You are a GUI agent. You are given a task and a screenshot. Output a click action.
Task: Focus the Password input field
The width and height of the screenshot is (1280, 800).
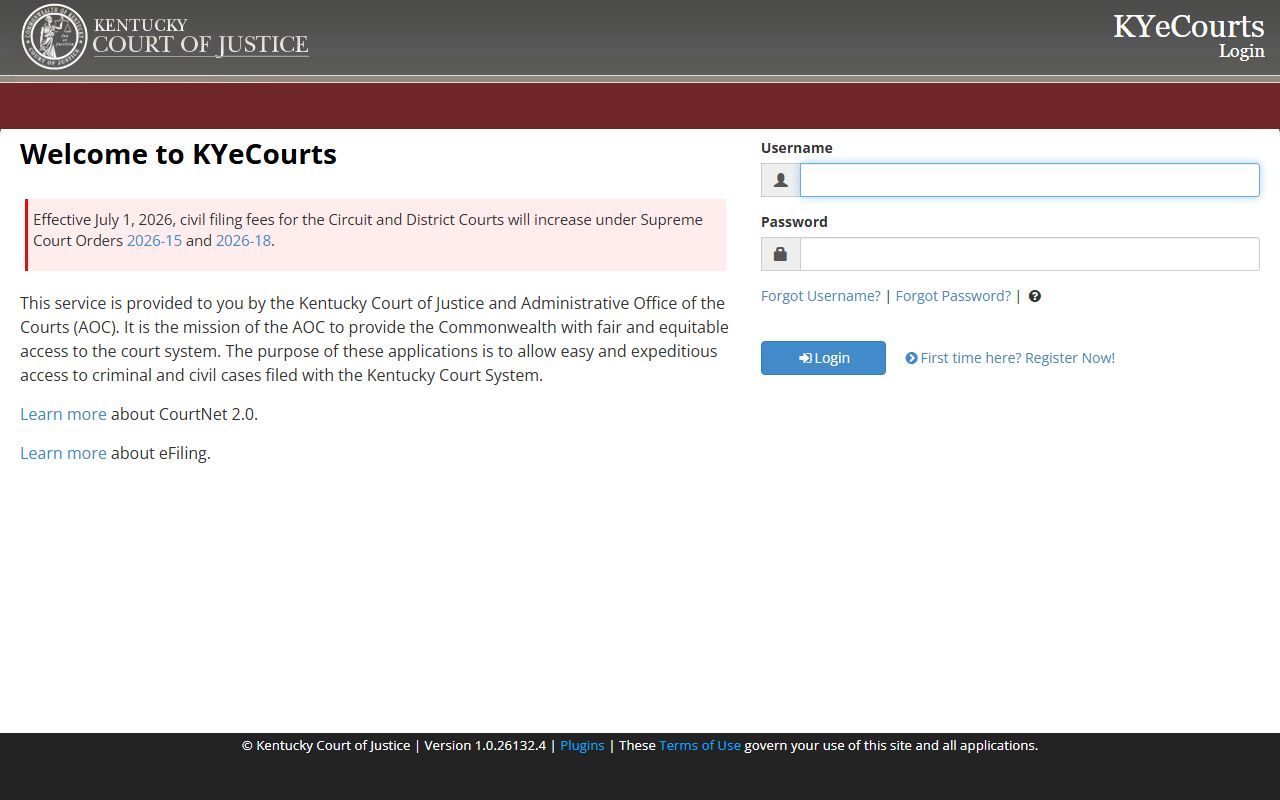[x=1029, y=254]
